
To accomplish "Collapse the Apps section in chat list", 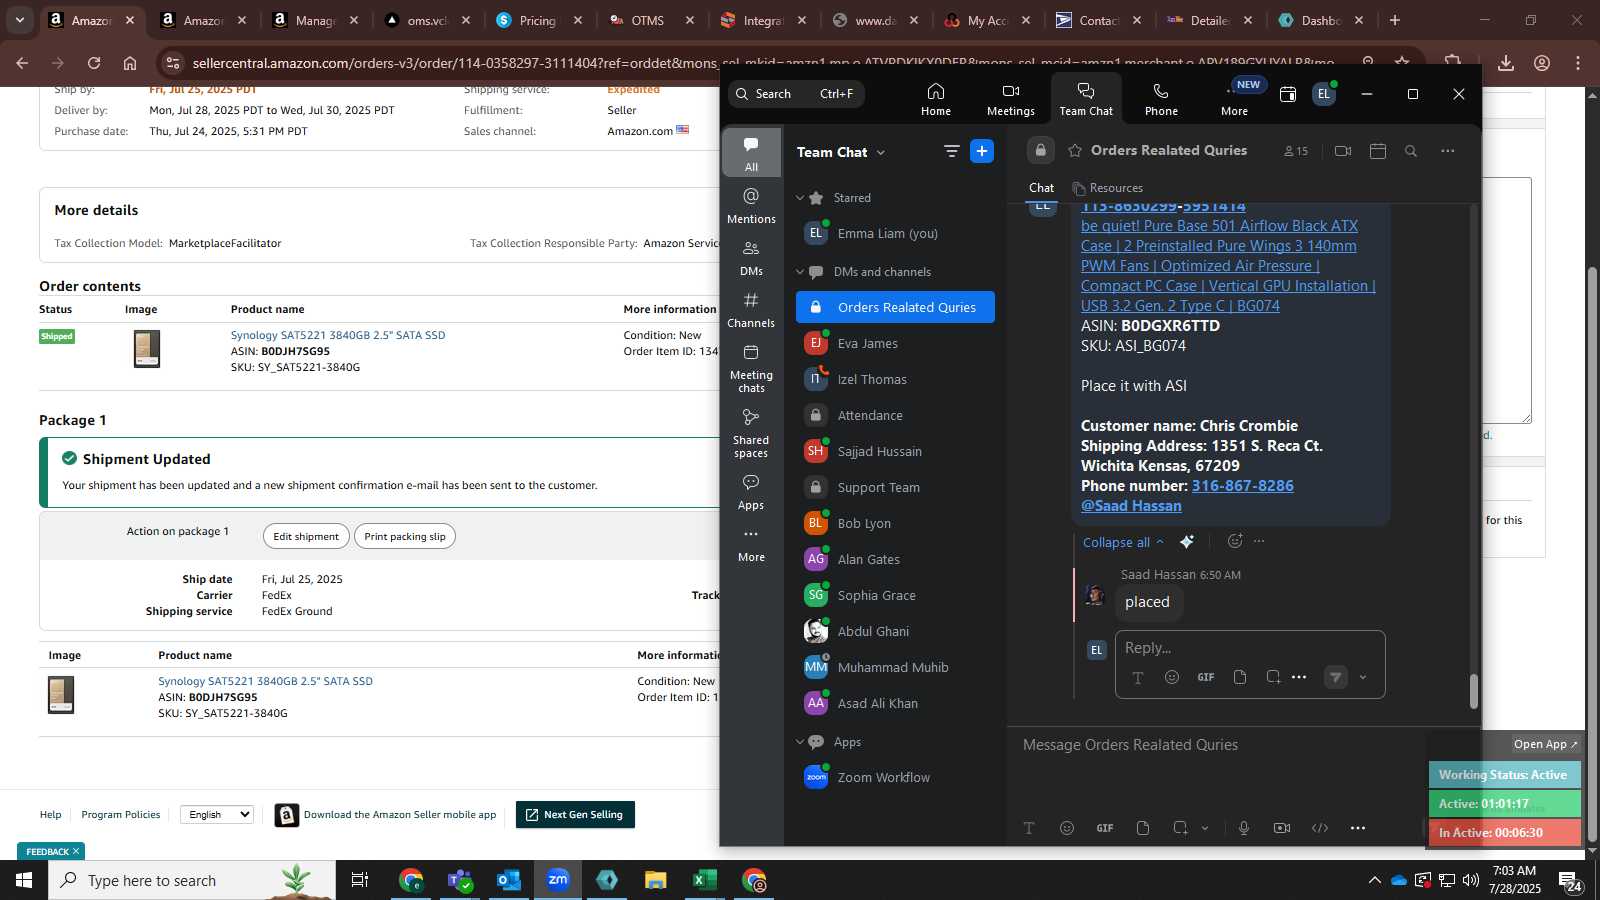I will point(800,742).
